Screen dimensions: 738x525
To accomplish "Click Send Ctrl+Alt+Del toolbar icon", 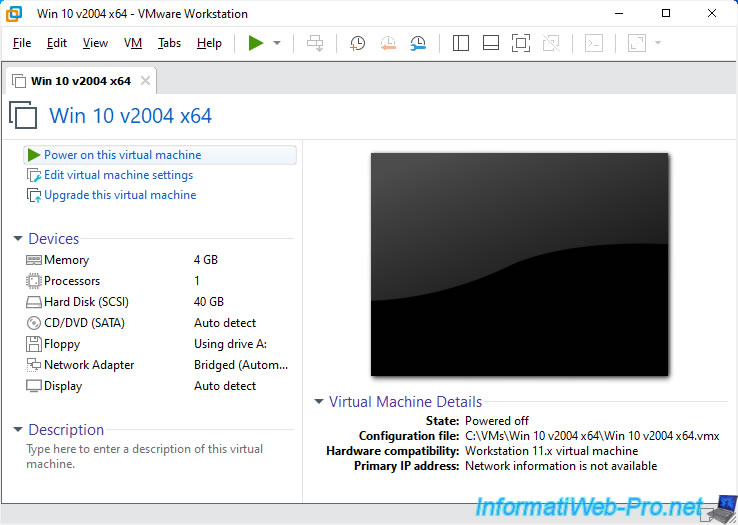I will tap(315, 43).
